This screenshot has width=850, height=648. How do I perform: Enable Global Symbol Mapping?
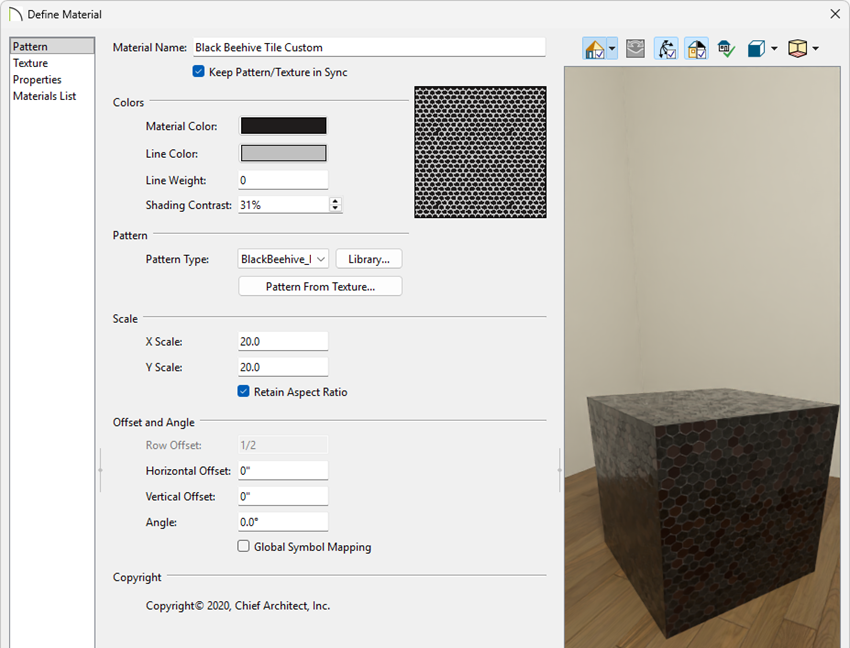click(x=243, y=546)
